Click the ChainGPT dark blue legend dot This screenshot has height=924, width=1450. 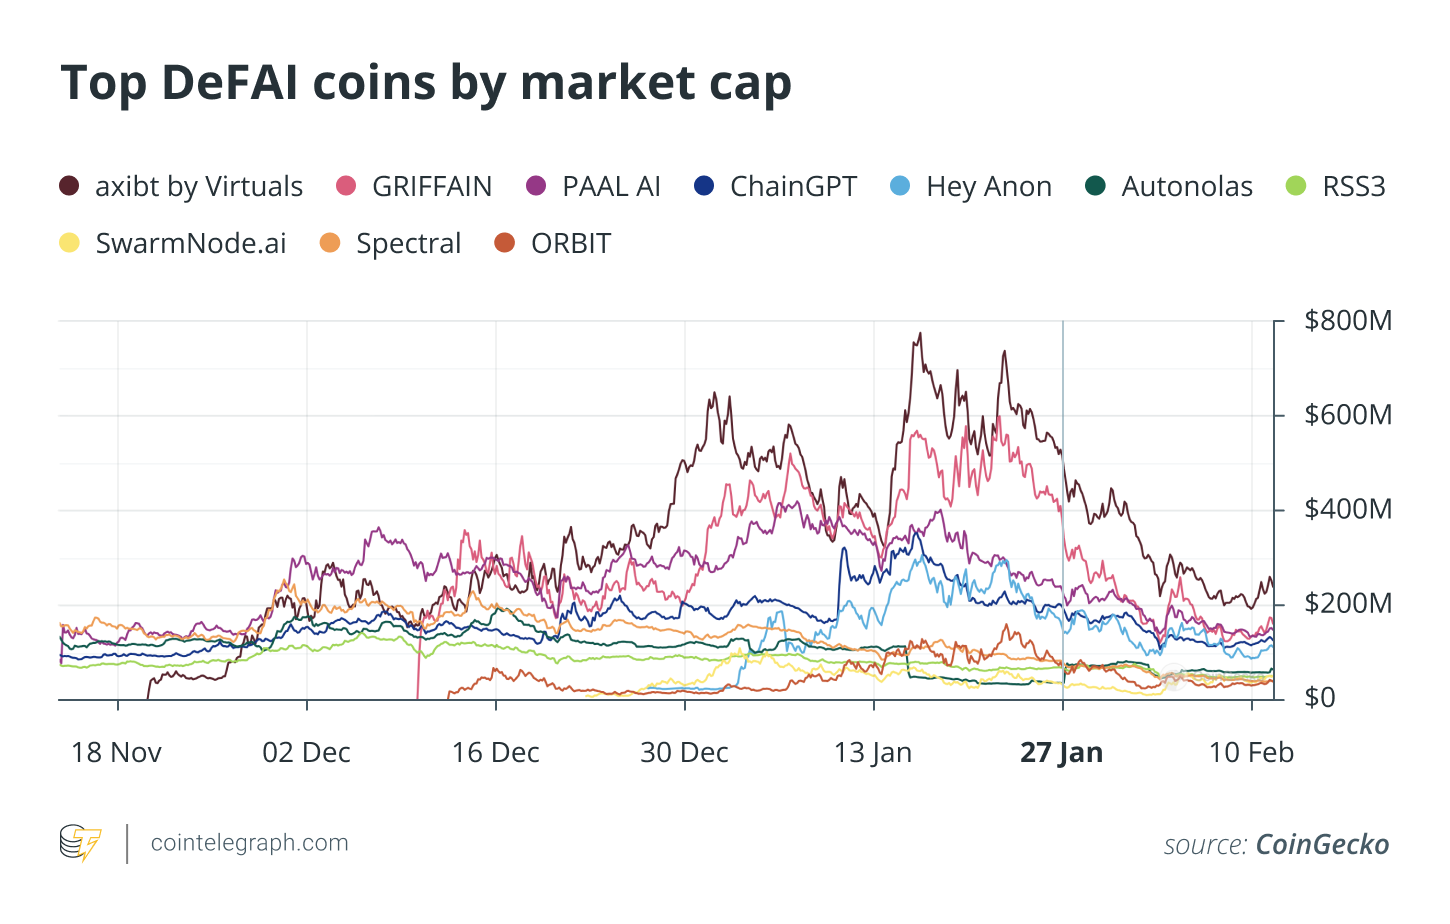(x=704, y=186)
